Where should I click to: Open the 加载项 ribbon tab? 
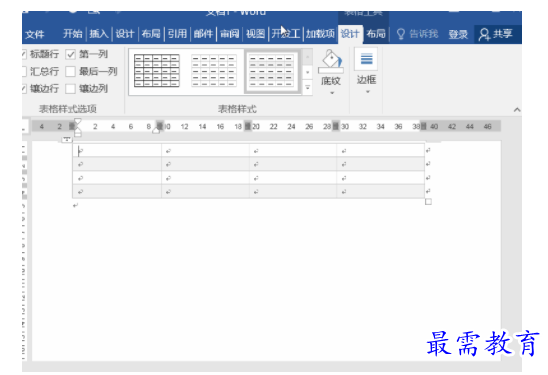(x=320, y=34)
